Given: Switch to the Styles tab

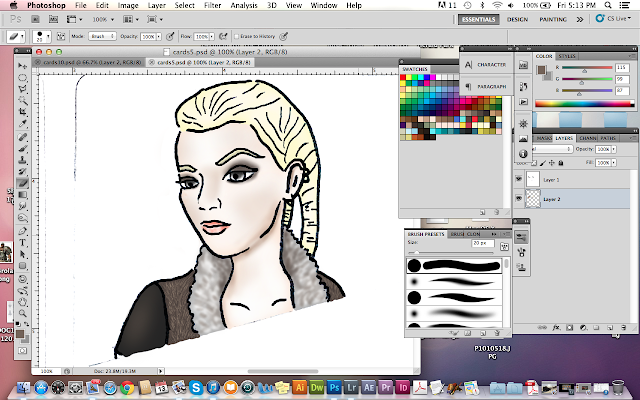Looking at the screenshot, I should click(567, 56).
